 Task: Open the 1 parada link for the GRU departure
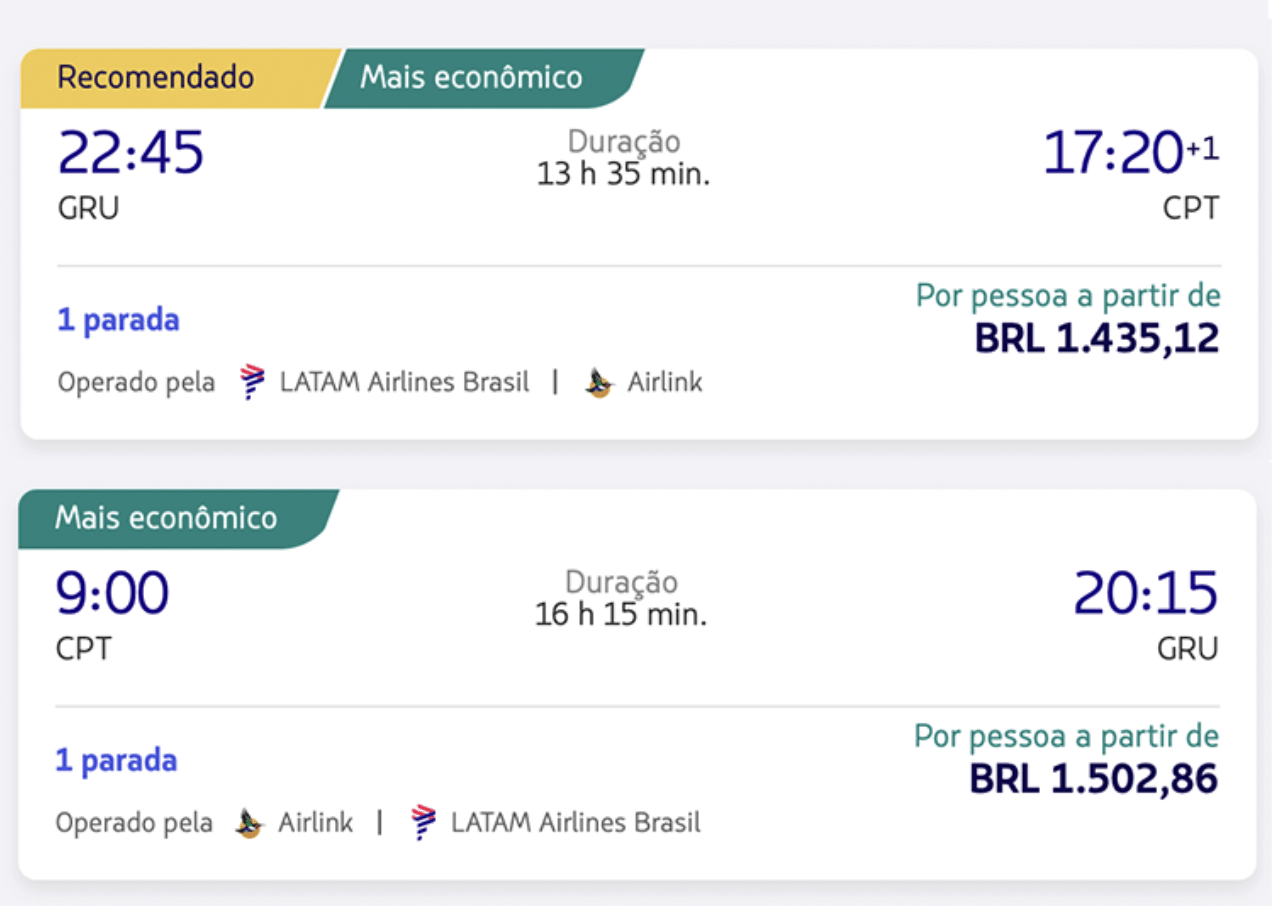[118, 321]
